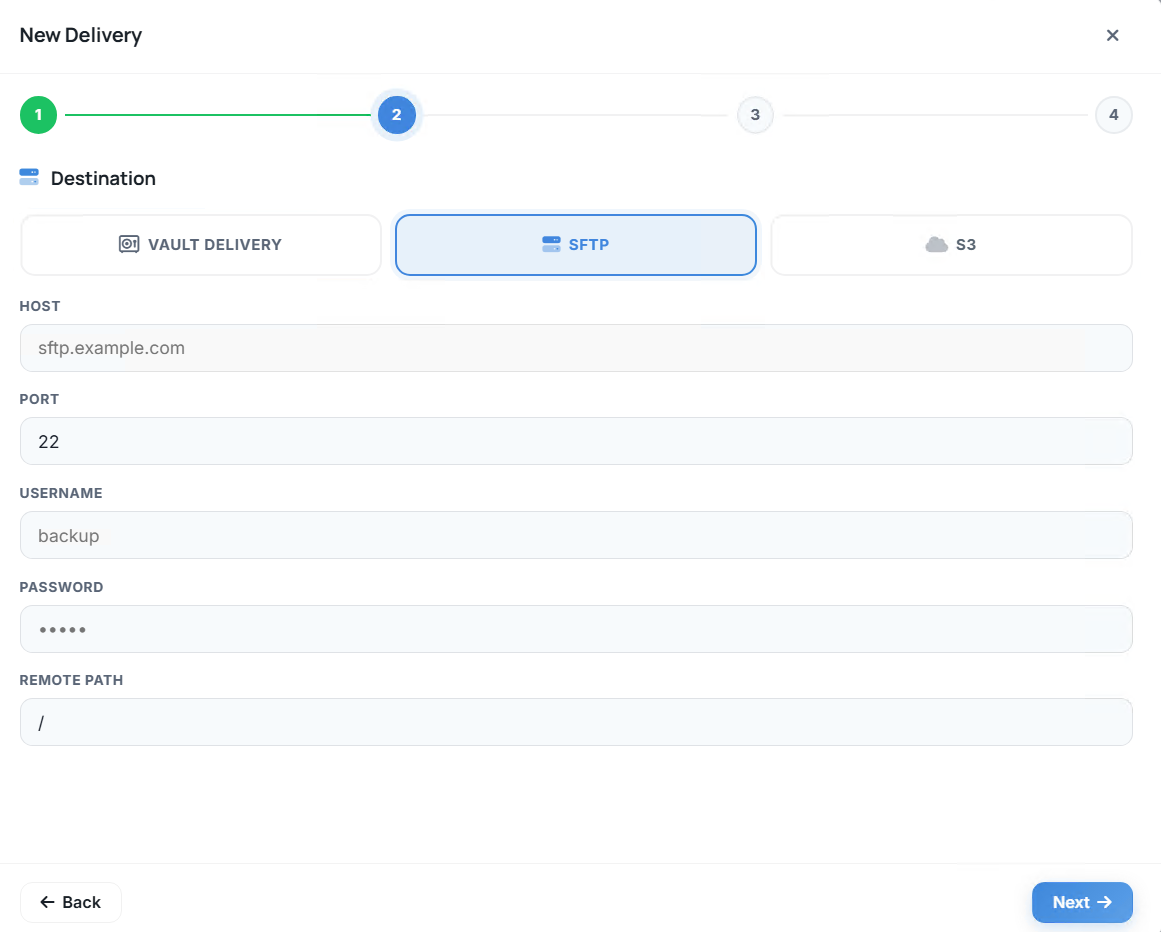This screenshot has height=932, width=1161.
Task: Focus the Host input field
Action: point(576,348)
